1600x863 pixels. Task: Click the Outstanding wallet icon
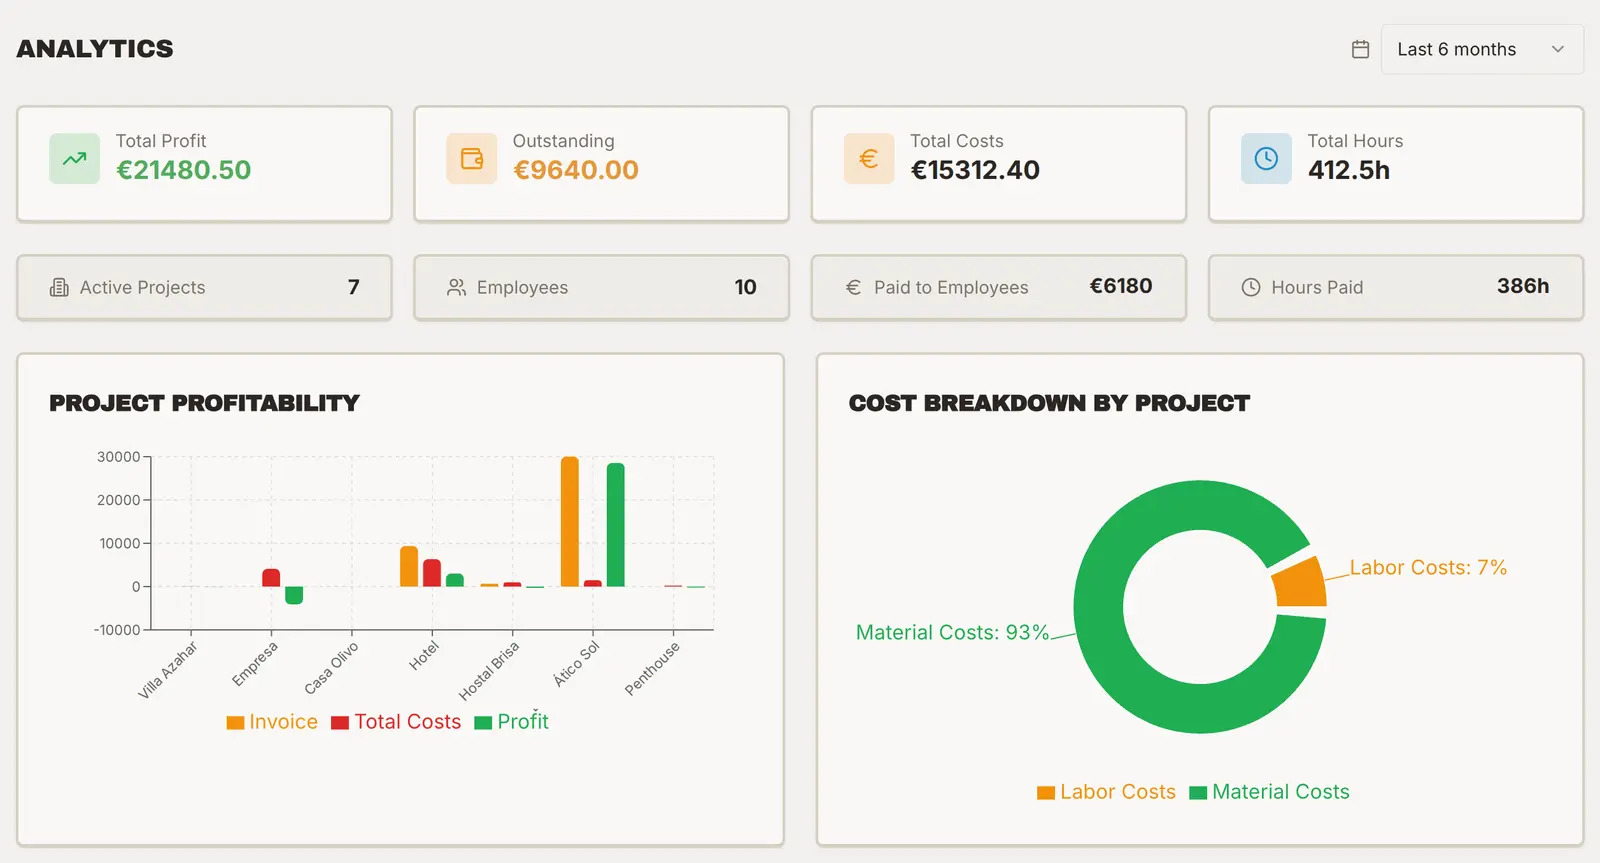point(472,158)
